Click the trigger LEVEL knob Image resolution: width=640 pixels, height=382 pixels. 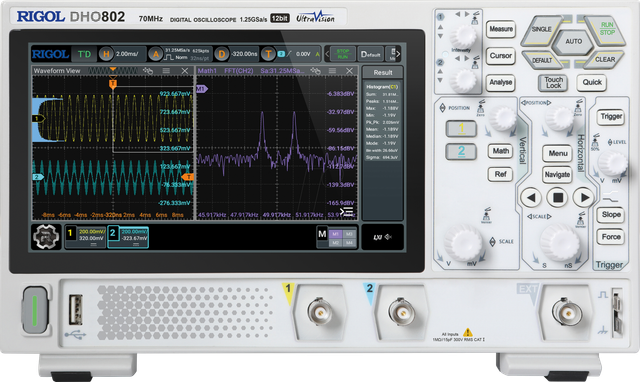(613, 162)
